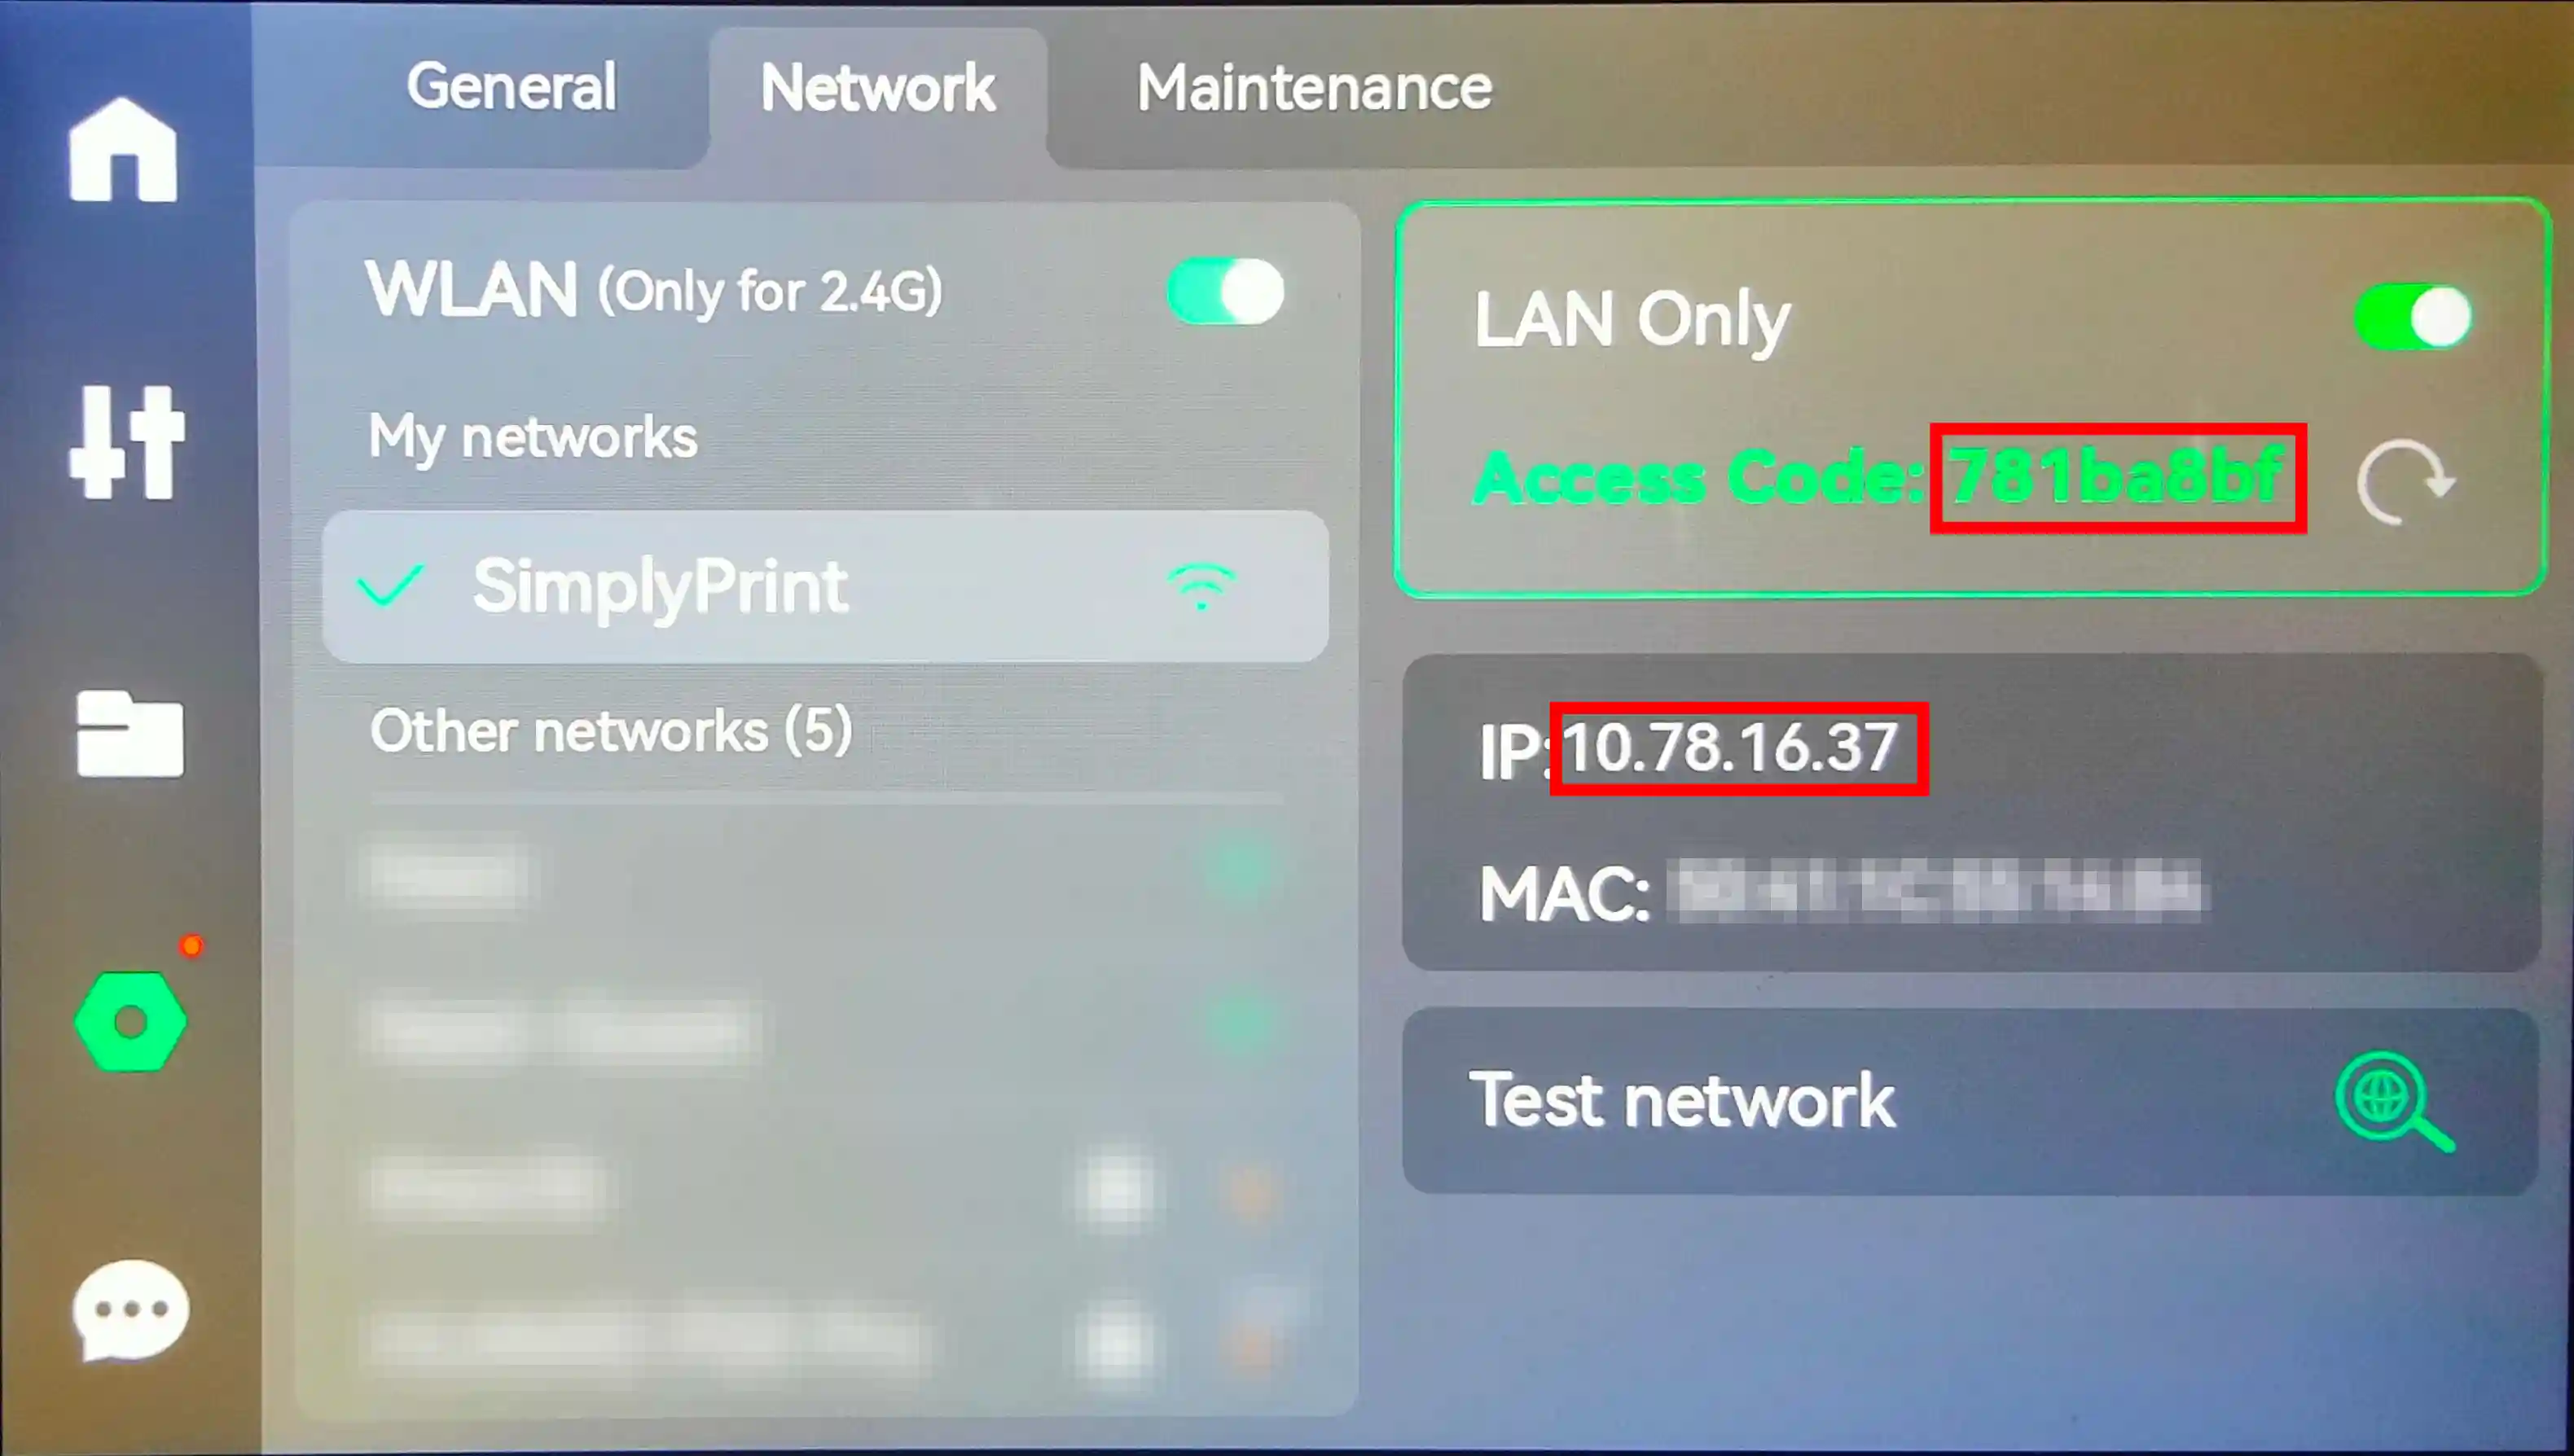This screenshot has width=2574, height=1456.
Task: Select the green Settings hexagon icon
Action: [x=130, y=1022]
